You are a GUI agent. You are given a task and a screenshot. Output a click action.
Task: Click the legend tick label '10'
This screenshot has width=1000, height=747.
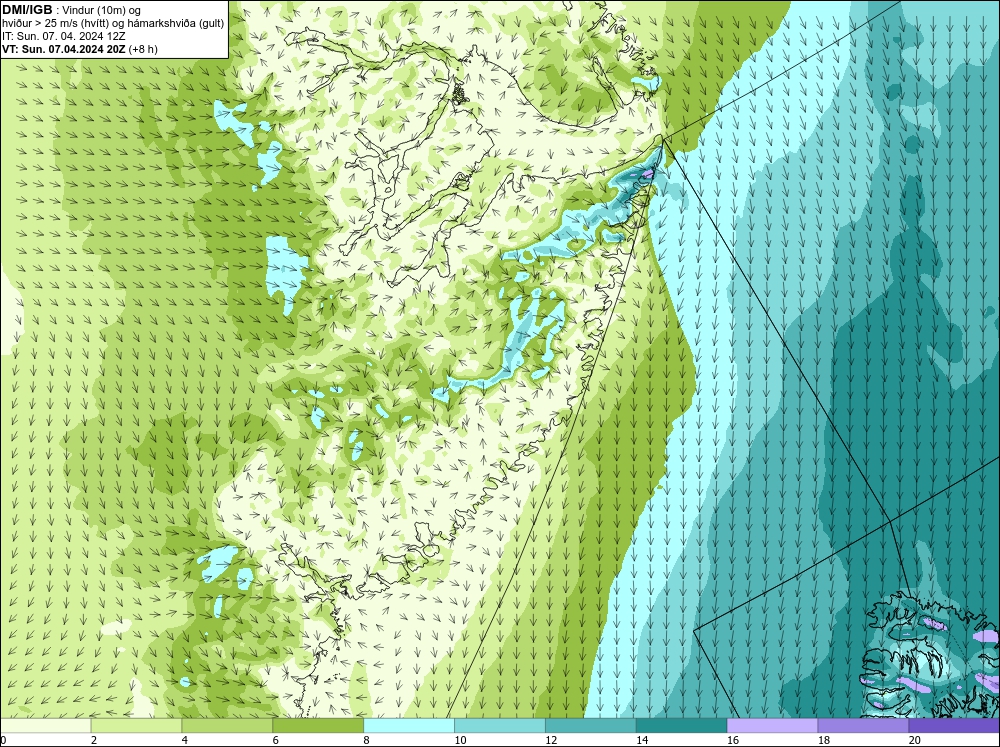tap(460, 740)
